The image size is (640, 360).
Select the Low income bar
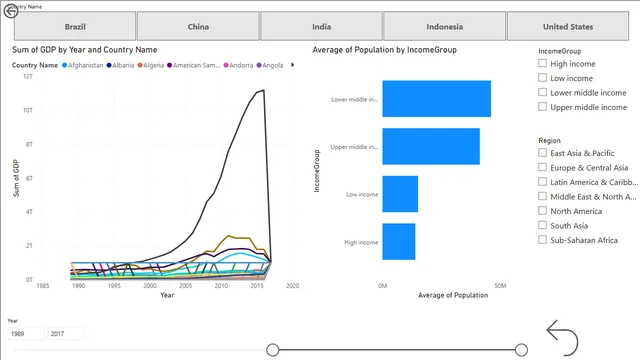(x=400, y=194)
